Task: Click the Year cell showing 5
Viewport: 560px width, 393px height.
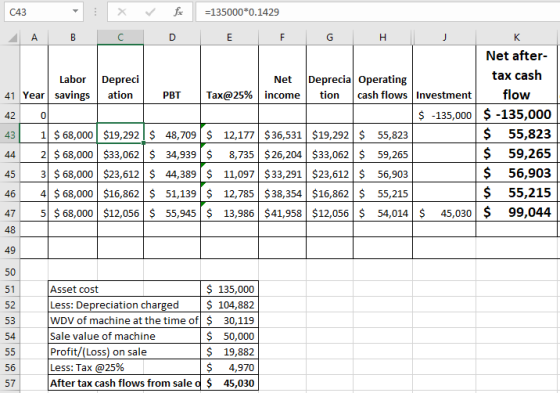Action: point(34,213)
